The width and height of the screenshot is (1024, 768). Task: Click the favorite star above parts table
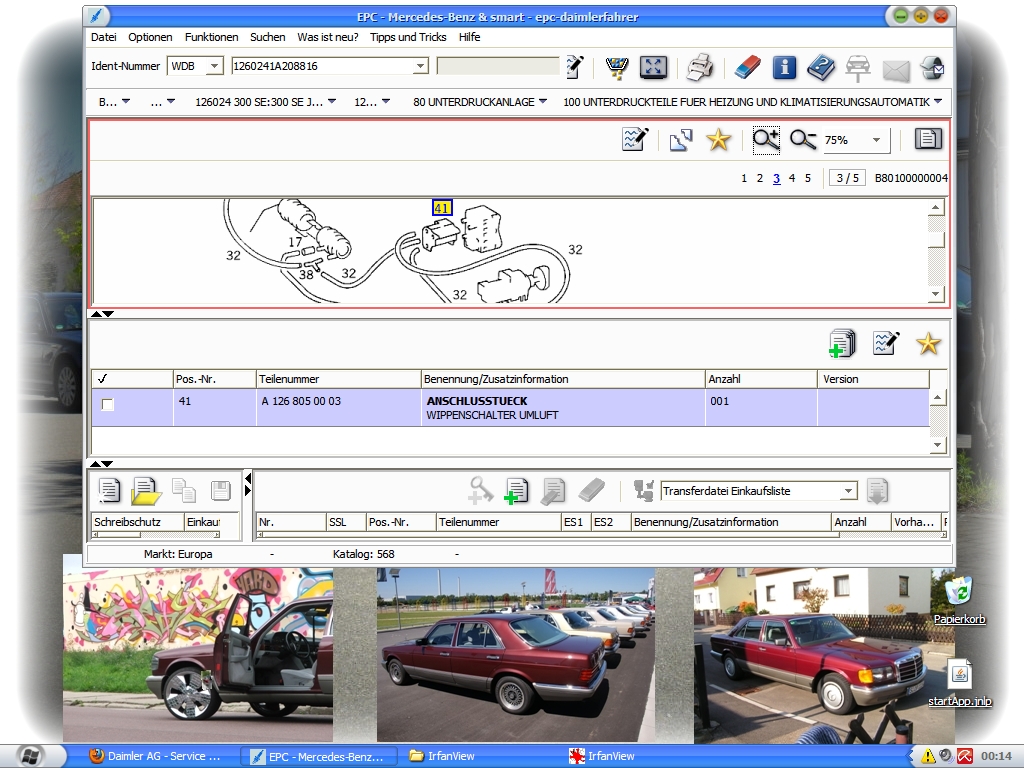click(928, 344)
